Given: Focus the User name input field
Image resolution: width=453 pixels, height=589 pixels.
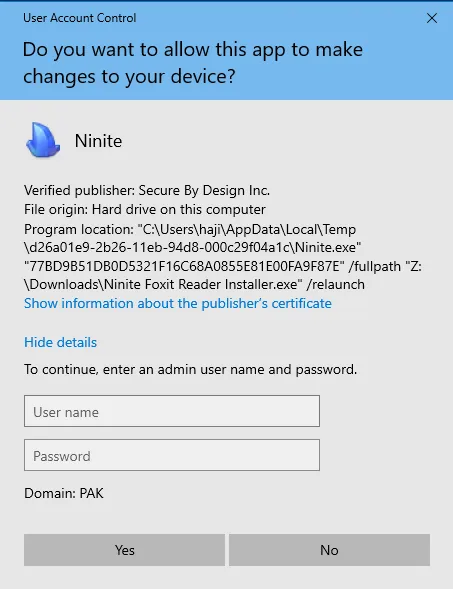Looking at the screenshot, I should (x=172, y=411).
